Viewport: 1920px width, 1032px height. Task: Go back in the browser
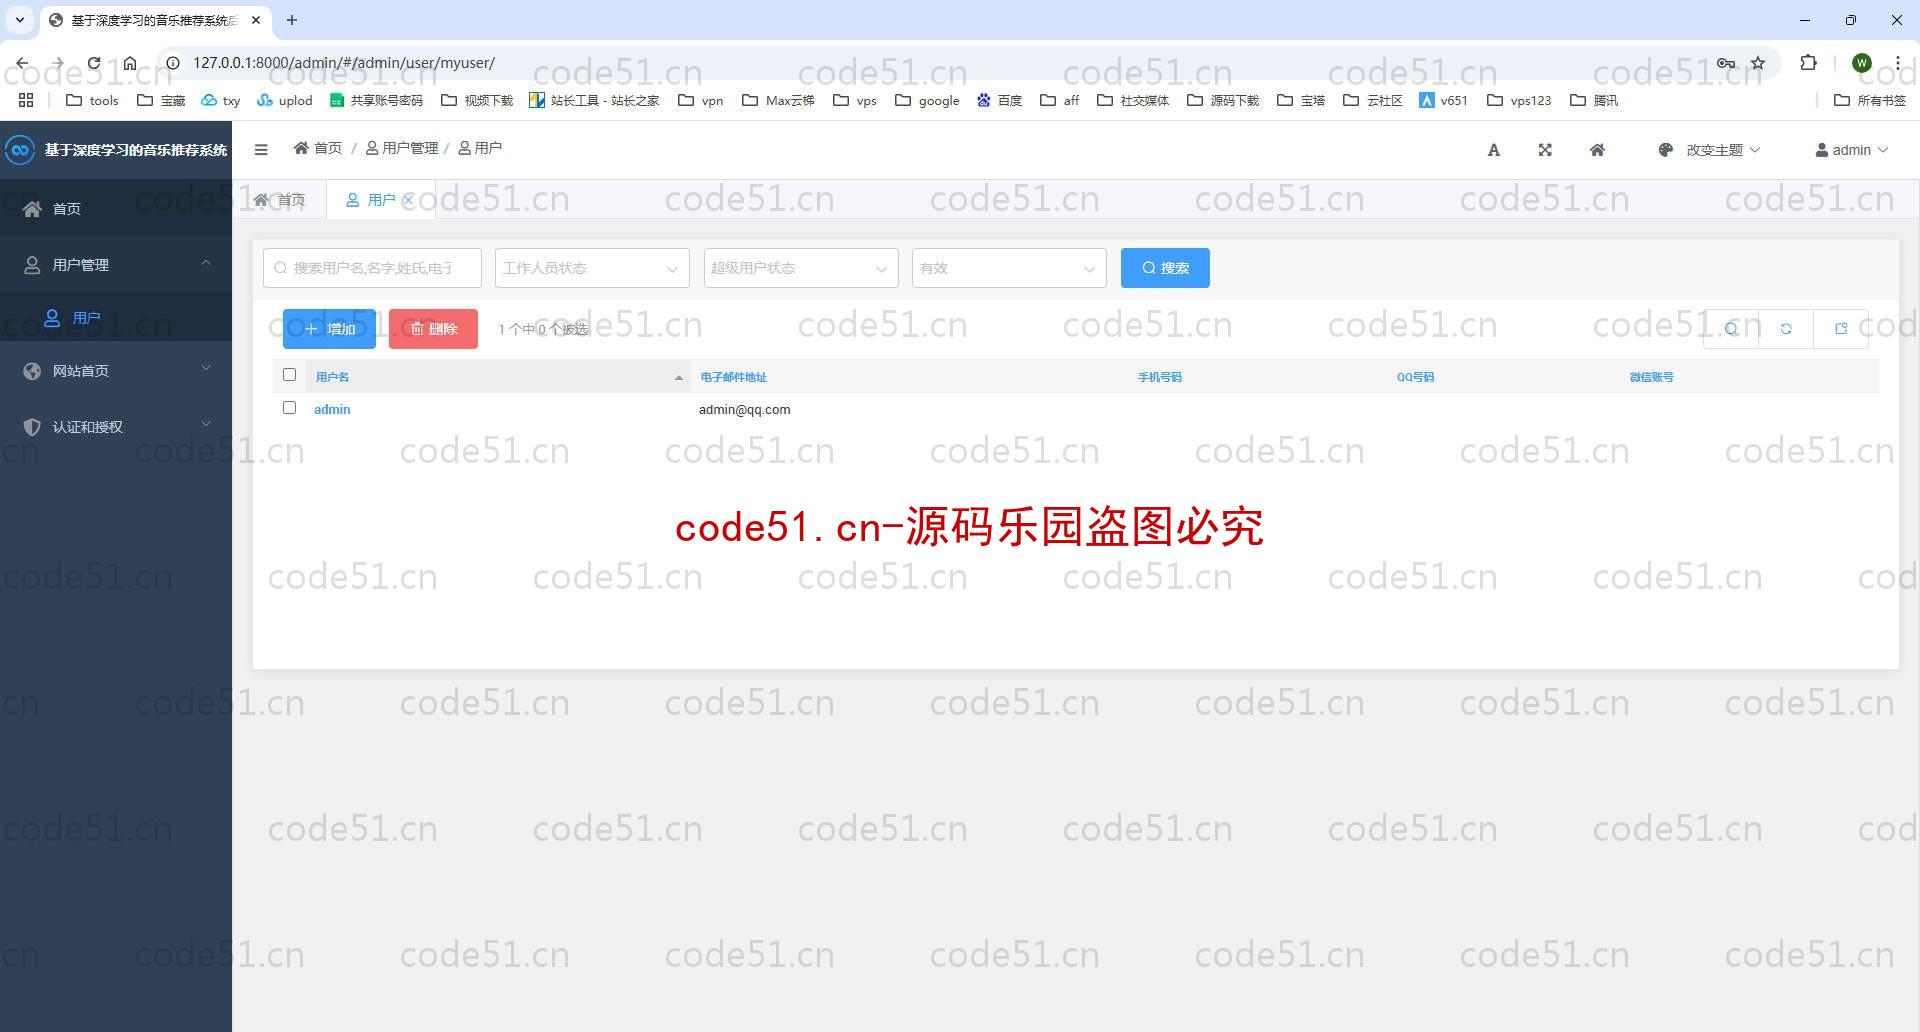point(22,63)
